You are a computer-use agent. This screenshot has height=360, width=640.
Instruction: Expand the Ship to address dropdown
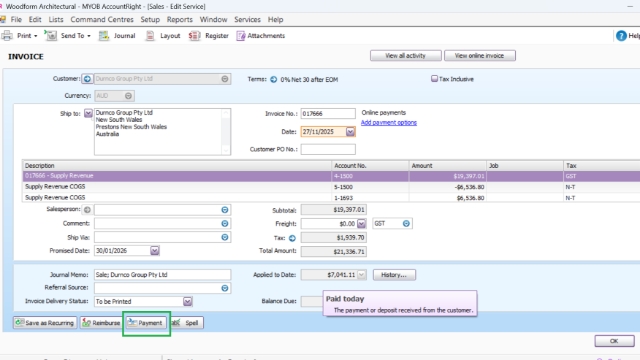pos(88,113)
